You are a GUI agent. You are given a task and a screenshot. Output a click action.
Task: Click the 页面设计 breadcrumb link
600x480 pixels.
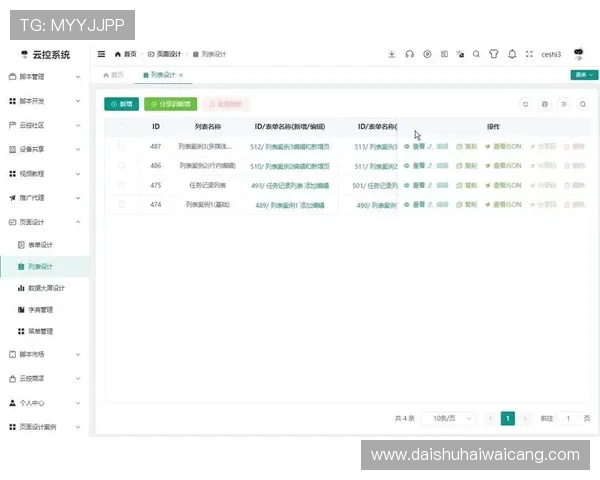click(165, 54)
